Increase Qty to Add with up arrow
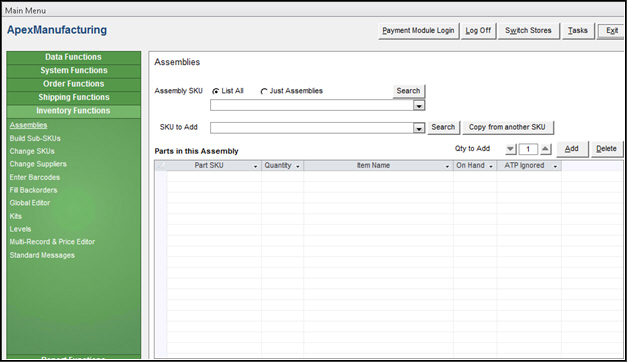This screenshot has height=362, width=627. click(x=545, y=149)
